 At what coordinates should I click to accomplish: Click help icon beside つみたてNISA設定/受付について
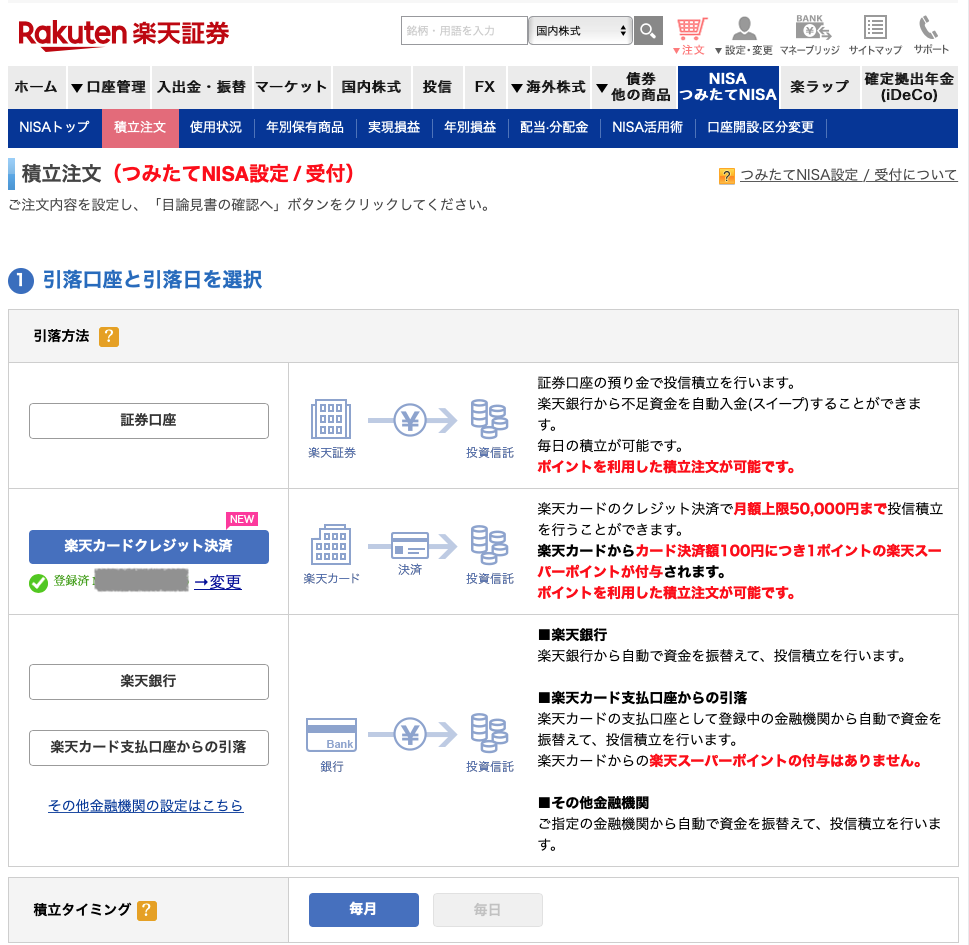pyautogui.click(x=726, y=176)
